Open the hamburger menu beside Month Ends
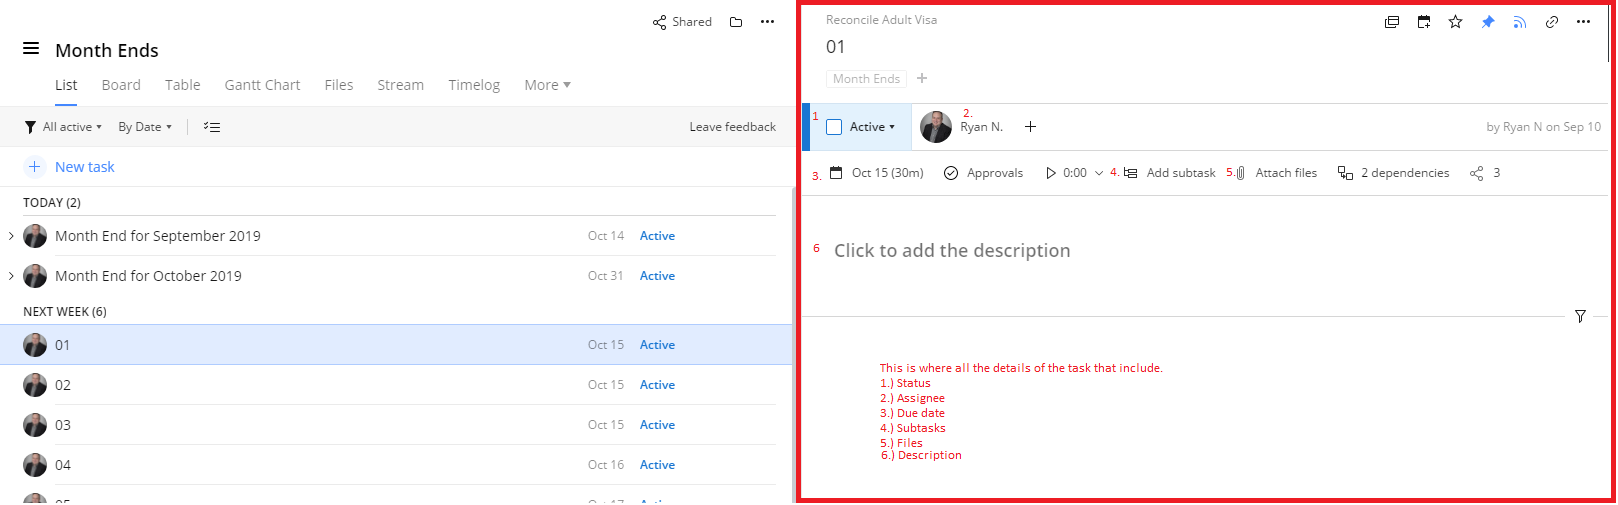The height and width of the screenshot is (505, 1618). click(31, 49)
